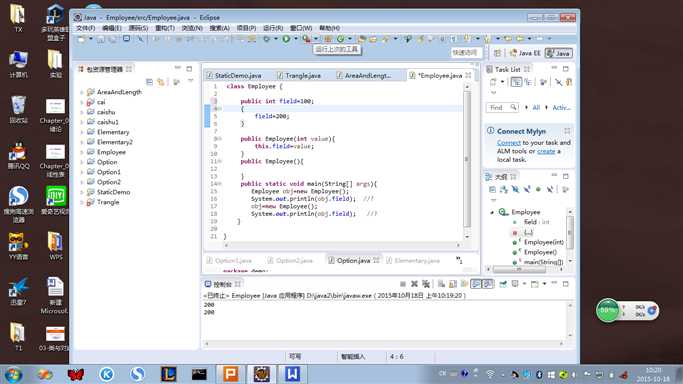Click the Collapse All icon in Package Explorer

click(149, 81)
